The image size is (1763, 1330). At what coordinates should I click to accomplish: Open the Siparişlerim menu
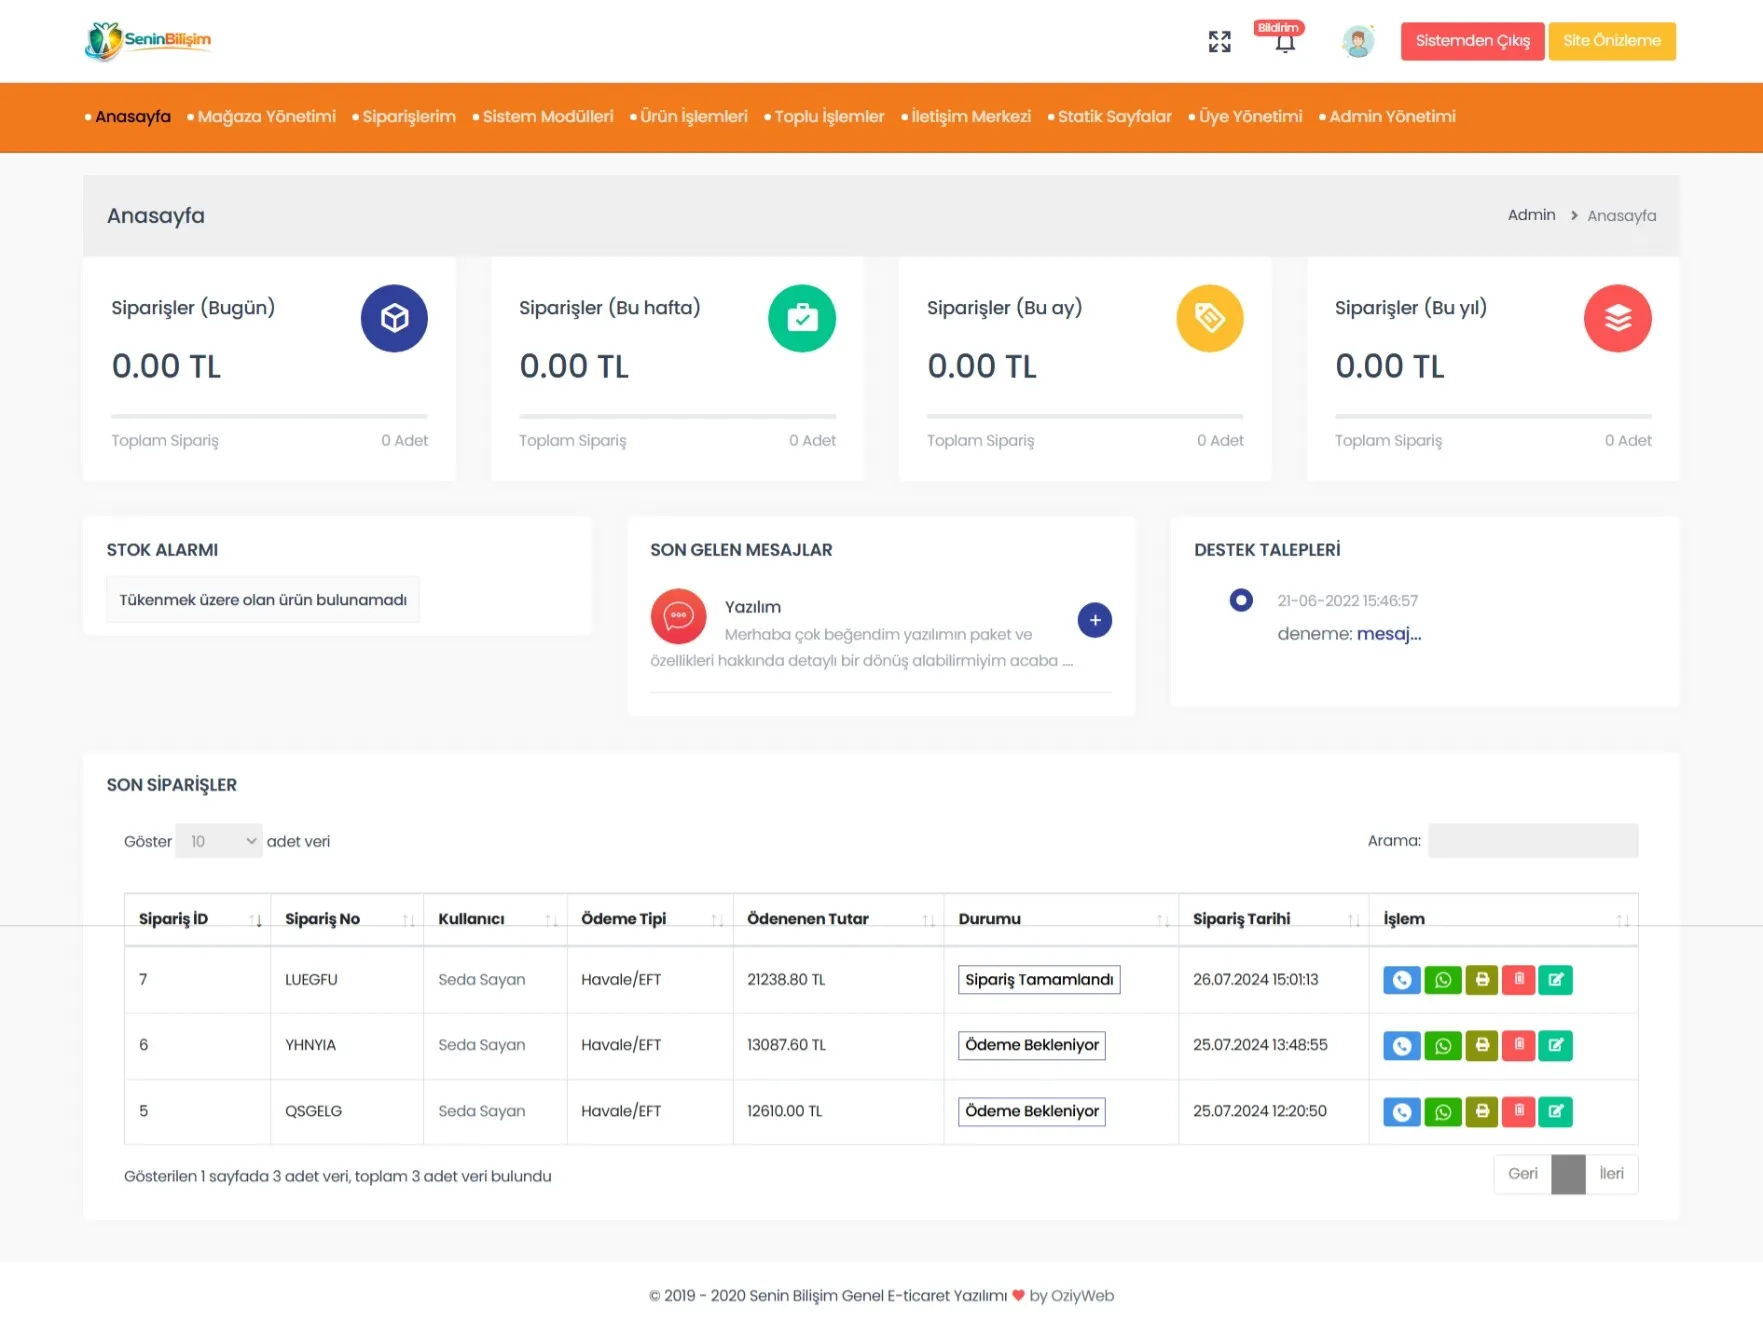click(x=408, y=117)
